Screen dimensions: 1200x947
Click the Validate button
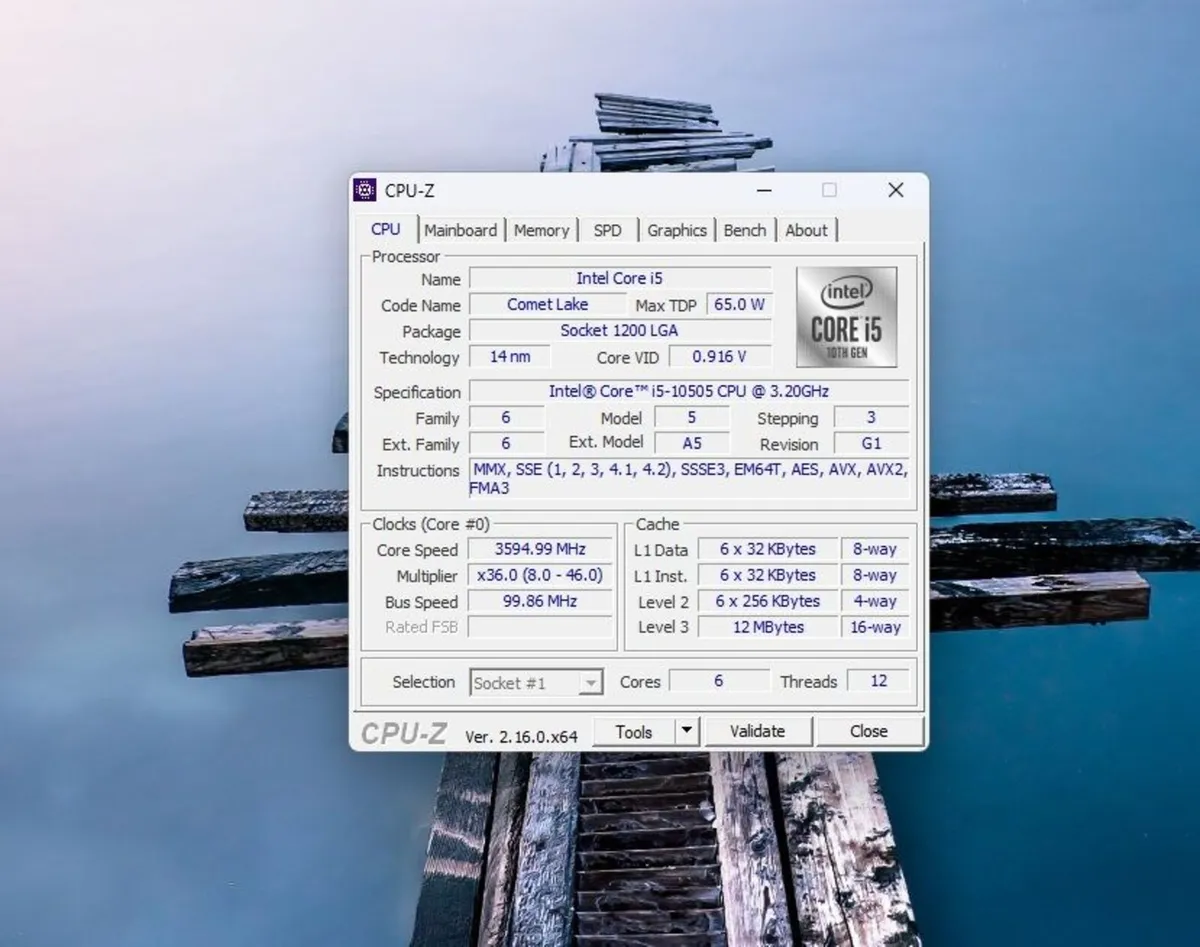(x=758, y=732)
